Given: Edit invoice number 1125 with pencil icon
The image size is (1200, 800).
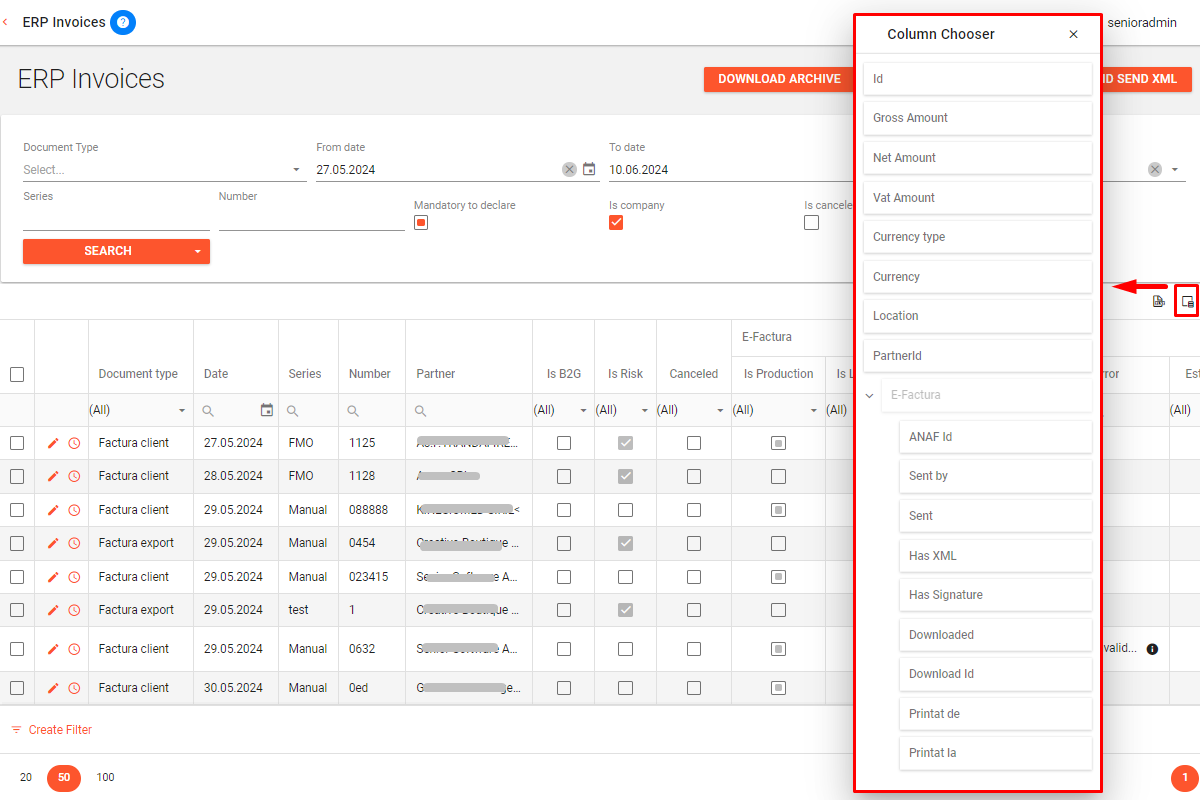Looking at the screenshot, I should pyautogui.click(x=53, y=443).
